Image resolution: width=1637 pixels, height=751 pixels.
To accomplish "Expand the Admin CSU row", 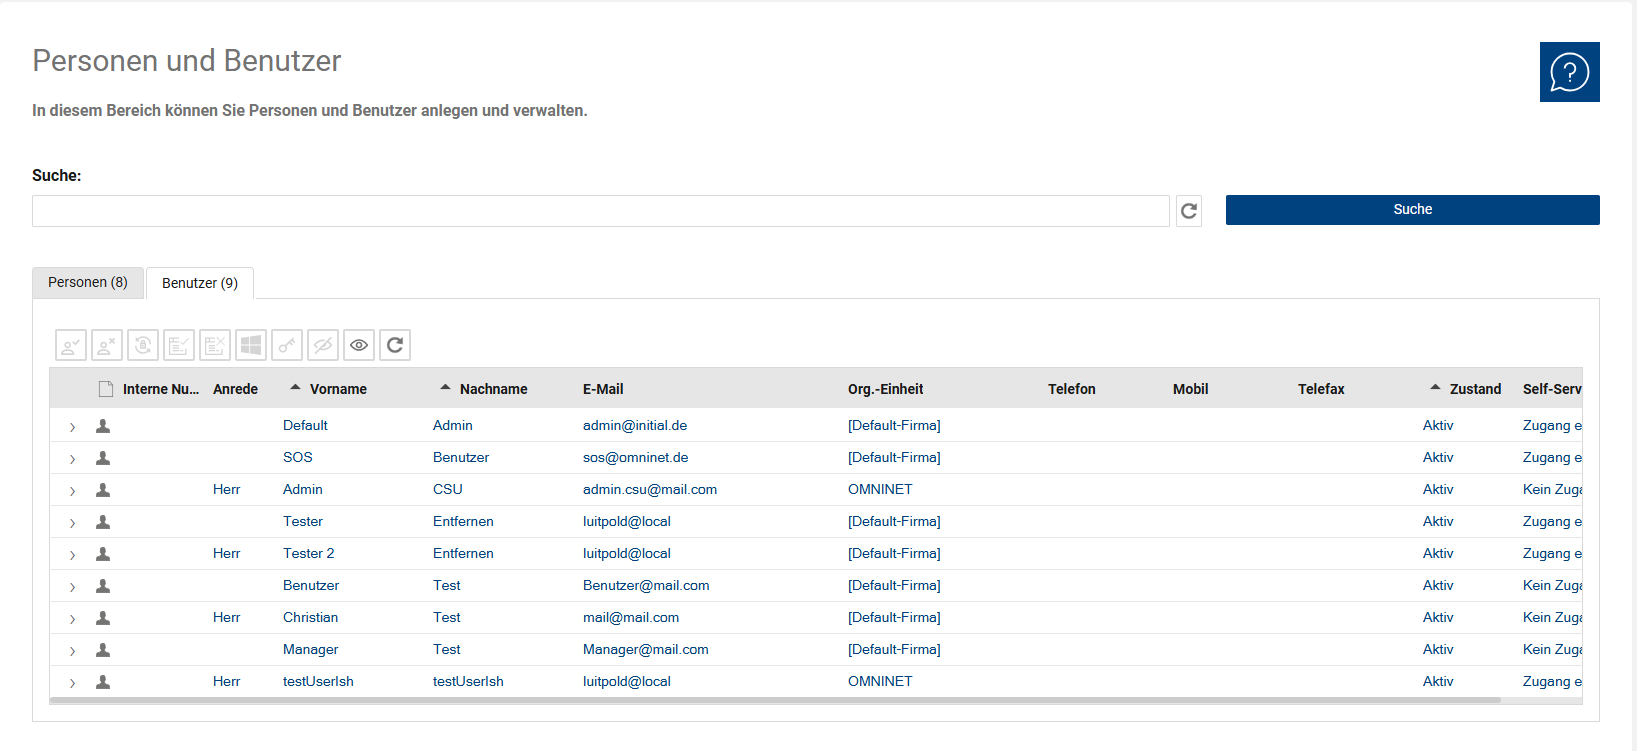I will [x=72, y=491].
